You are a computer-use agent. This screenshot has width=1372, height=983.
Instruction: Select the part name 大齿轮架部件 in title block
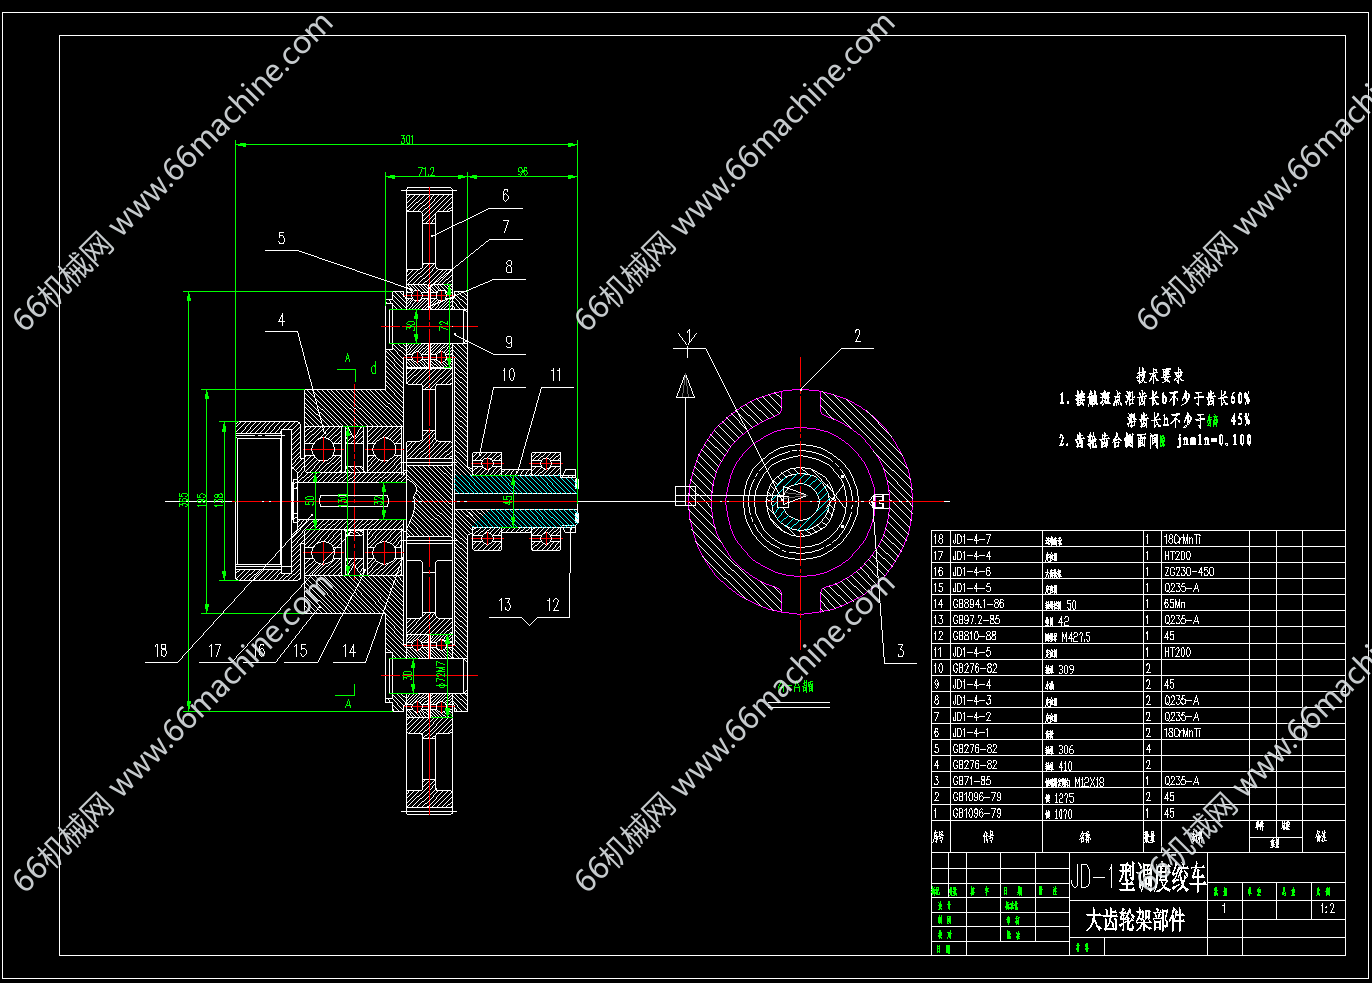pyautogui.click(x=1135, y=920)
